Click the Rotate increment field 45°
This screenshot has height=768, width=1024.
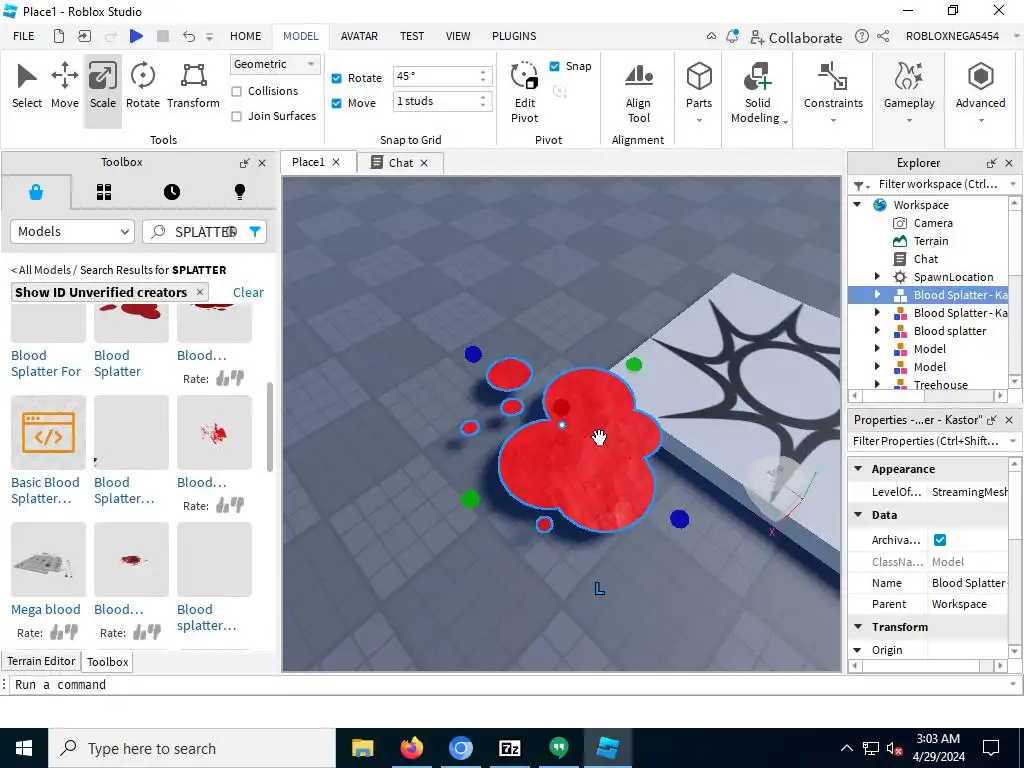[x=435, y=76]
